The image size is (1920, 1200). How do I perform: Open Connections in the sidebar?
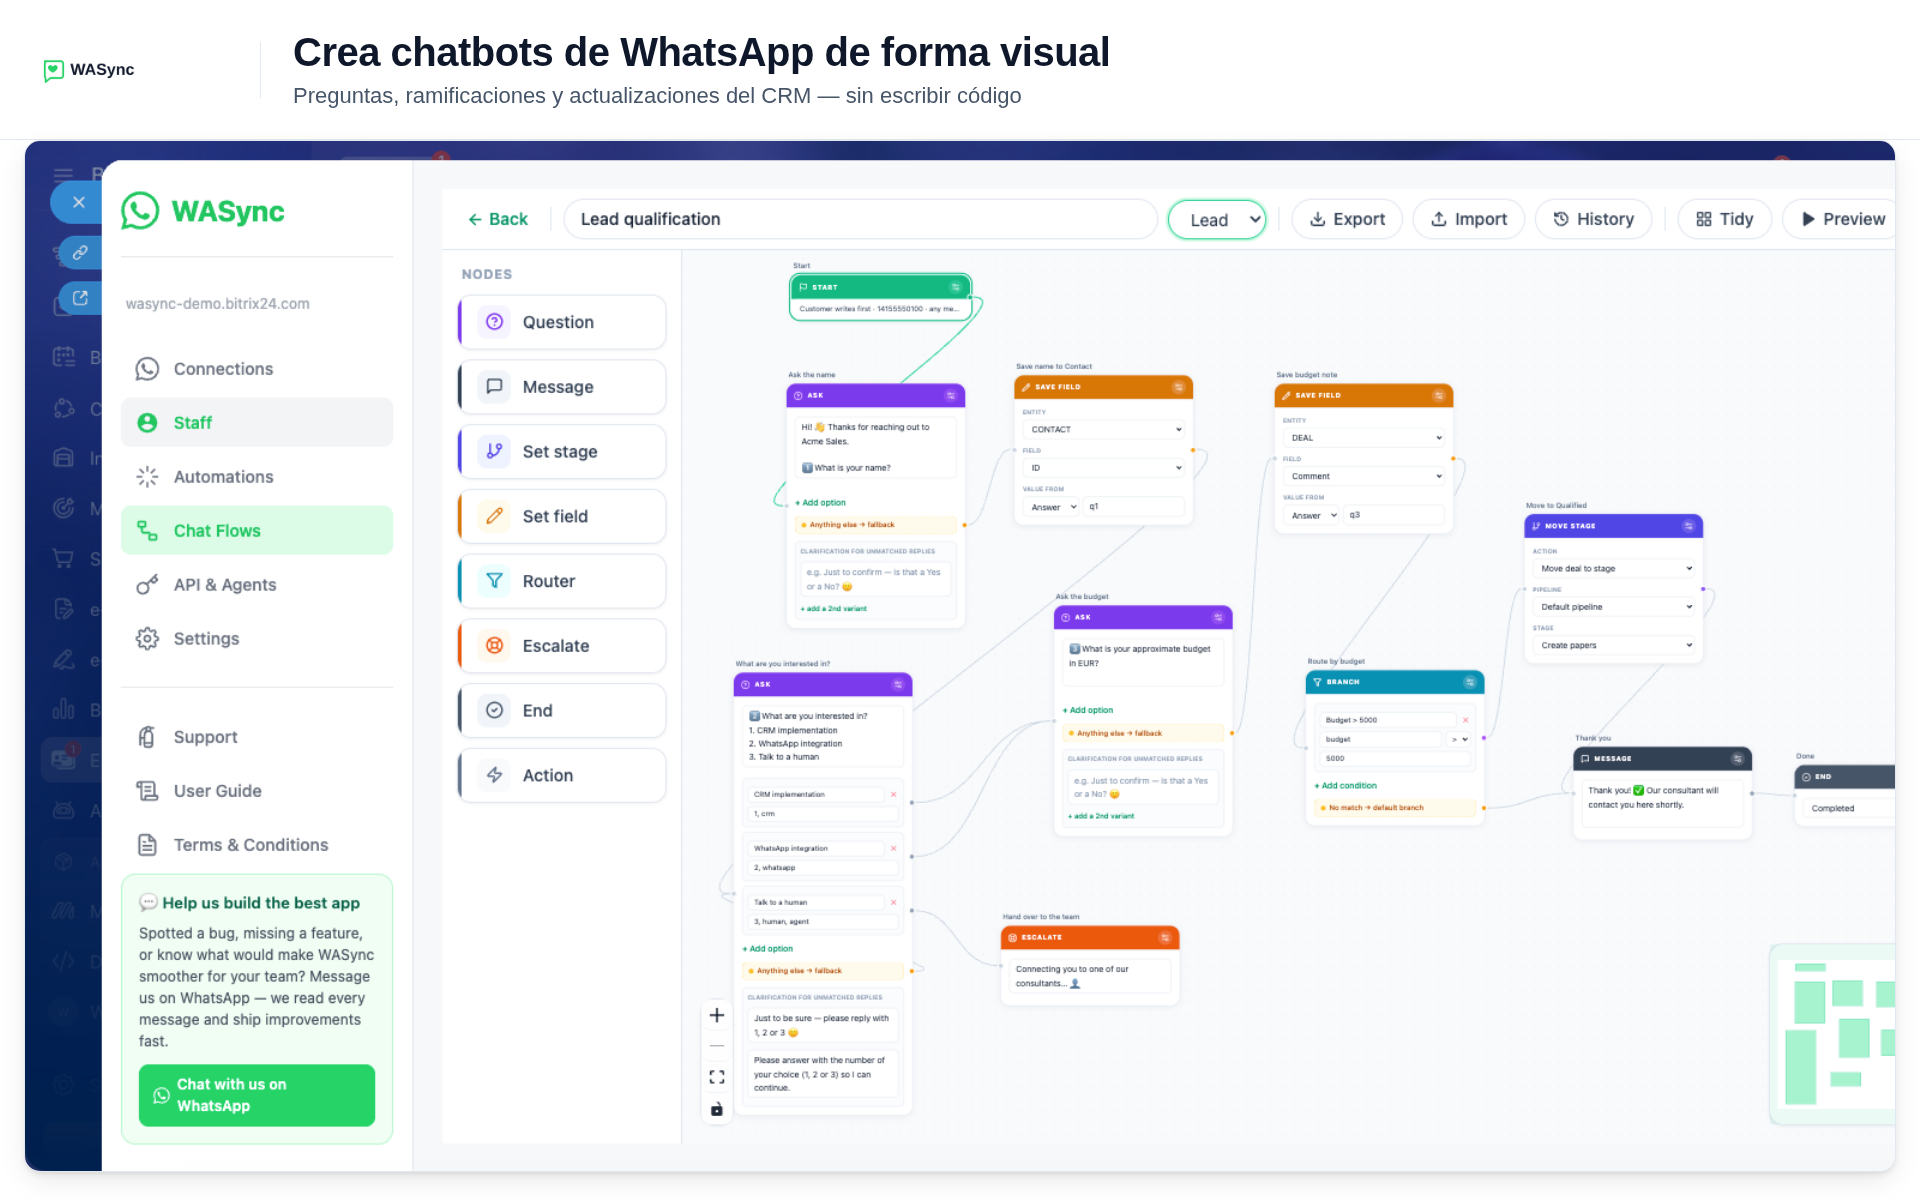coord(257,369)
